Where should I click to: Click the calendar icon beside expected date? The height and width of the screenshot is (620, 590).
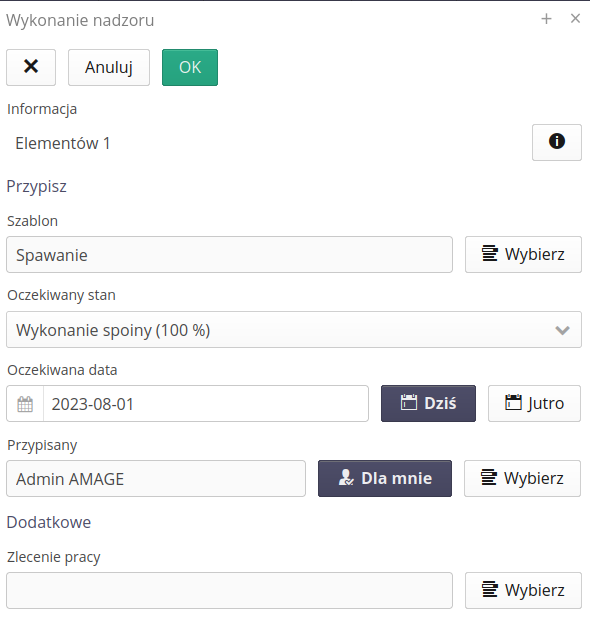25,404
